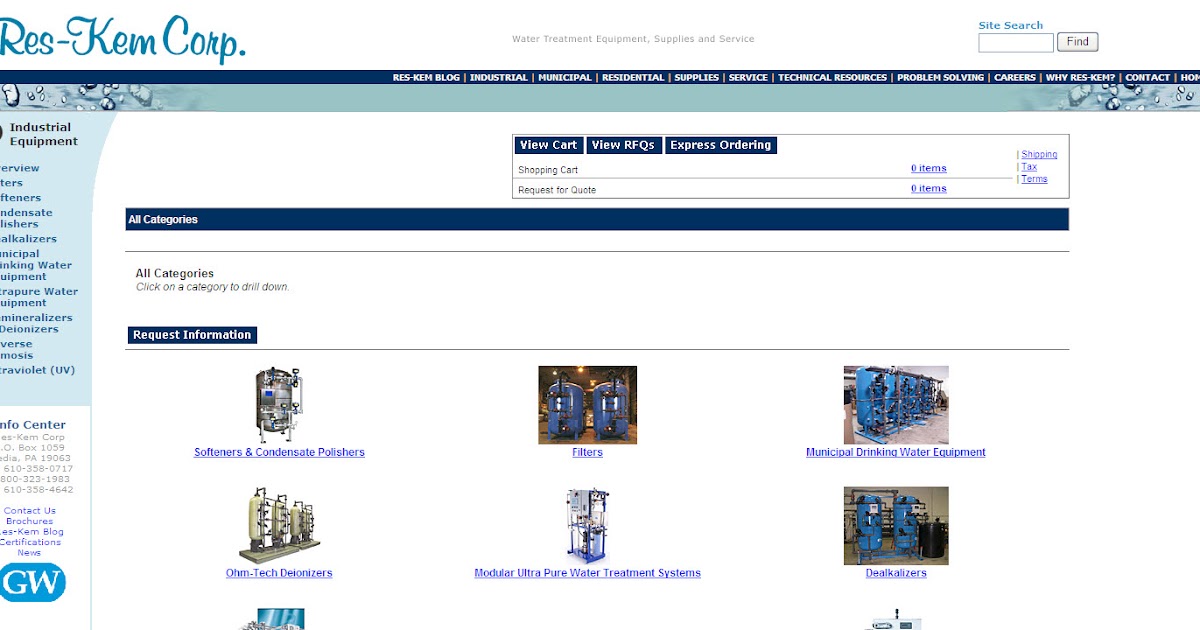Click the View RFQs button

(623, 144)
